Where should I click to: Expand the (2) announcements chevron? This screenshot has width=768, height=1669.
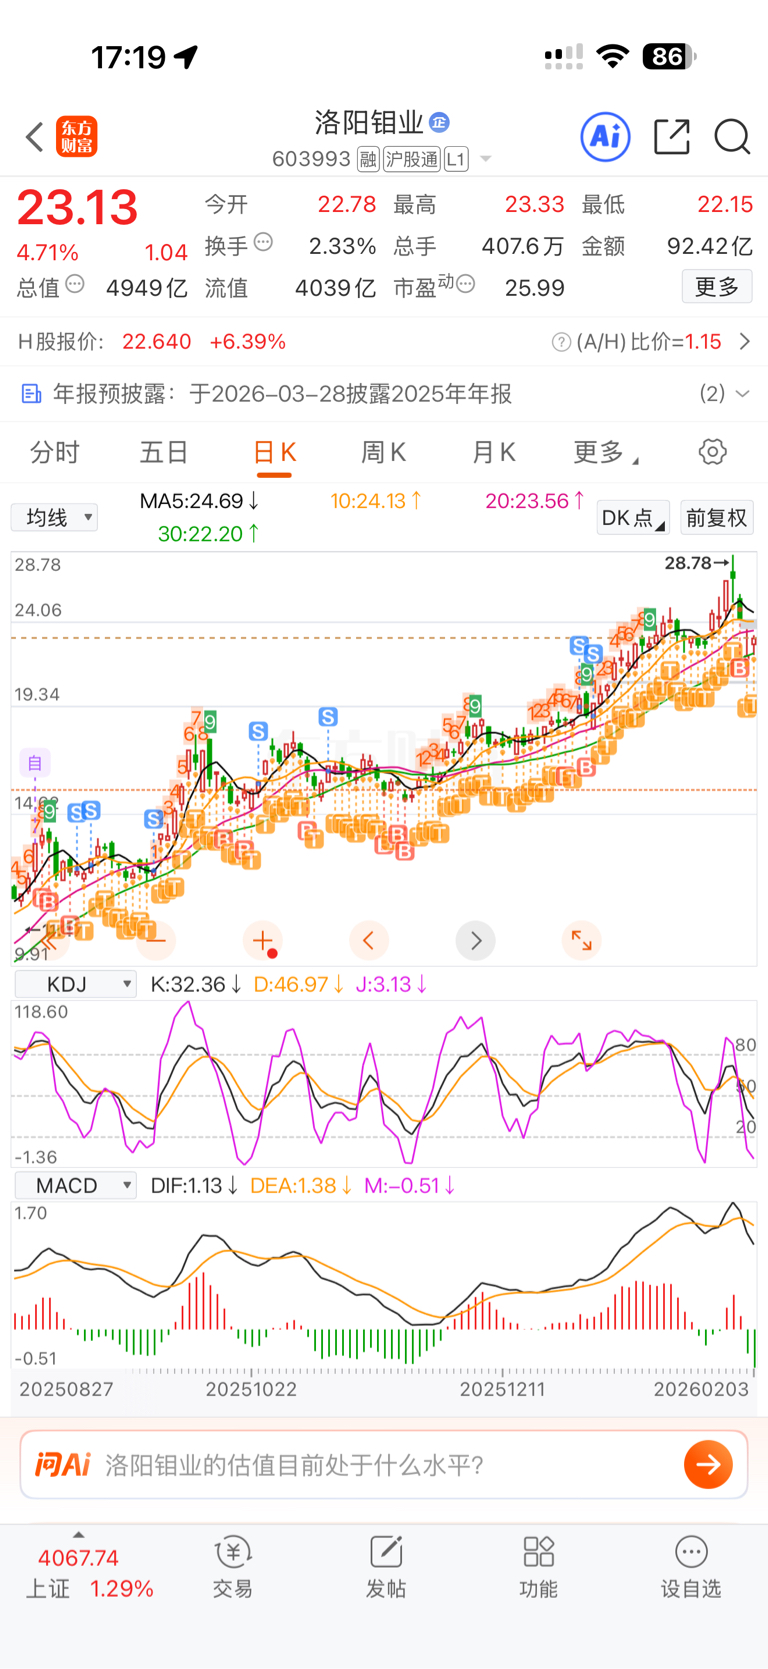point(742,394)
